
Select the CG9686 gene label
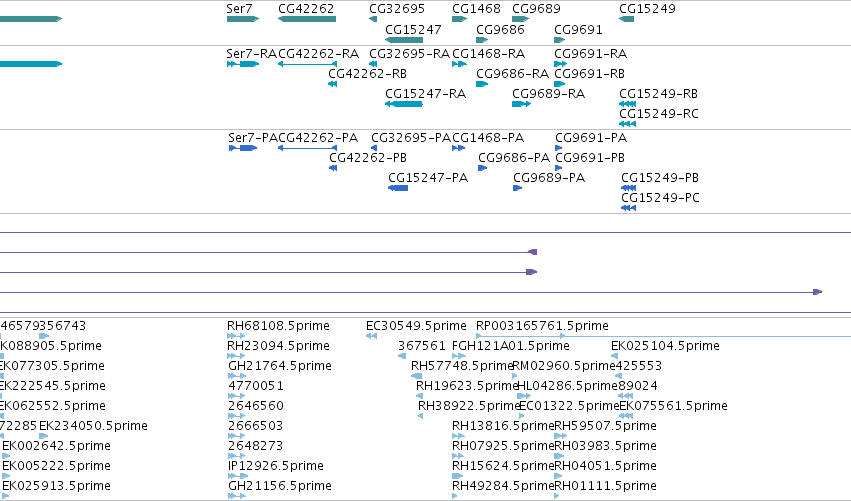[500, 29]
